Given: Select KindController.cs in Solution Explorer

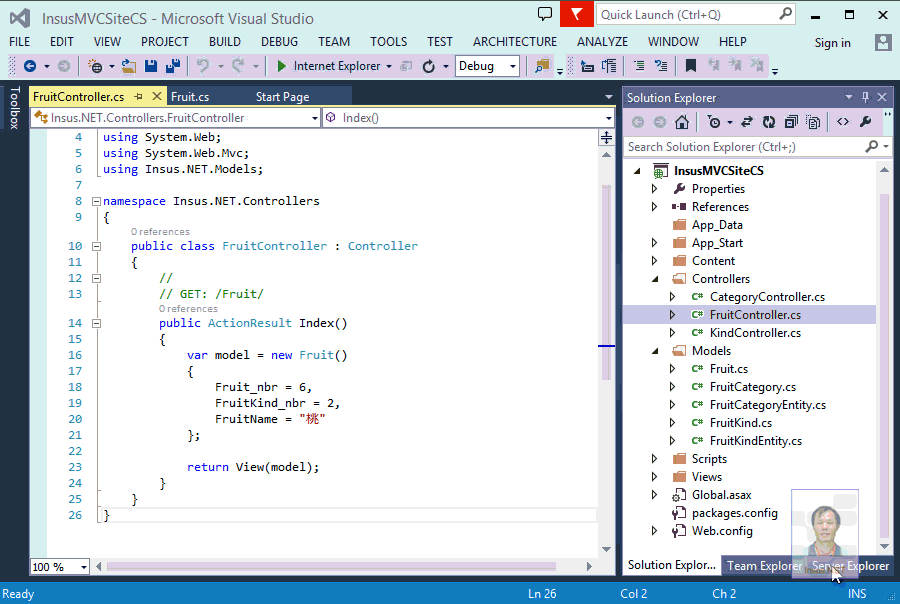Looking at the screenshot, I should 755,333.
